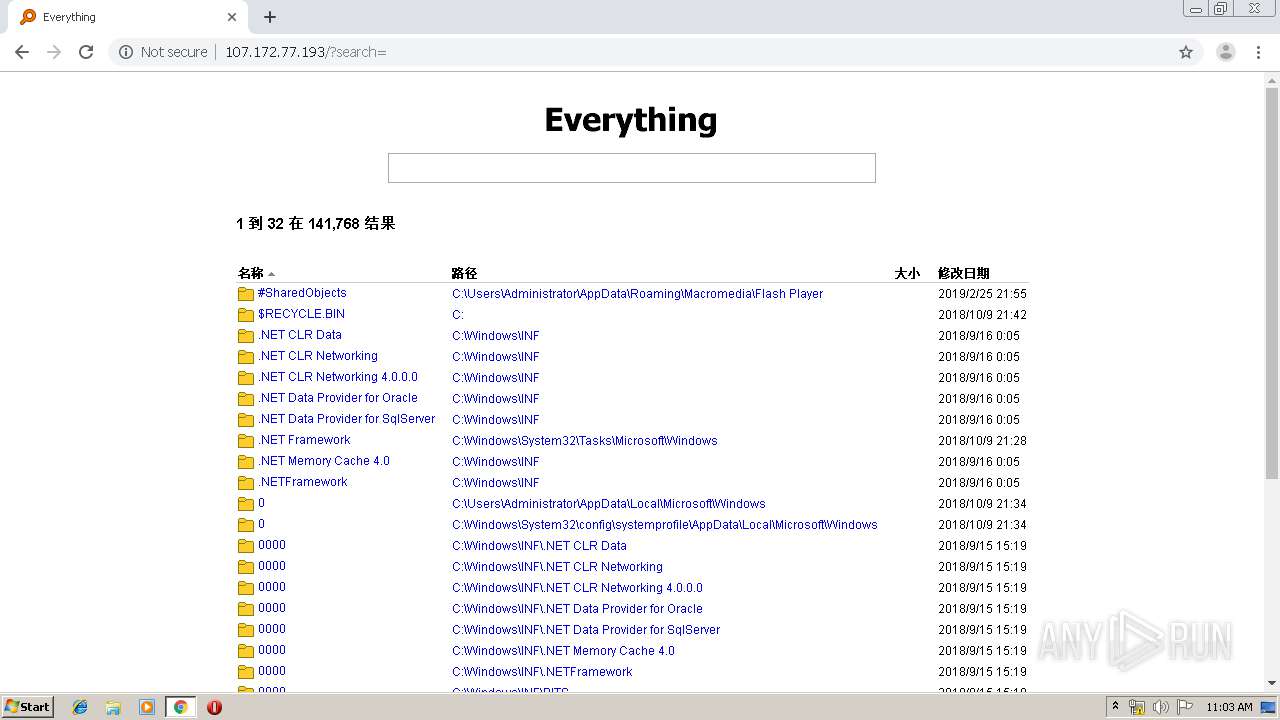Select the date 2019/2/25 21:55
1280x720 pixels.
[x=982, y=294]
